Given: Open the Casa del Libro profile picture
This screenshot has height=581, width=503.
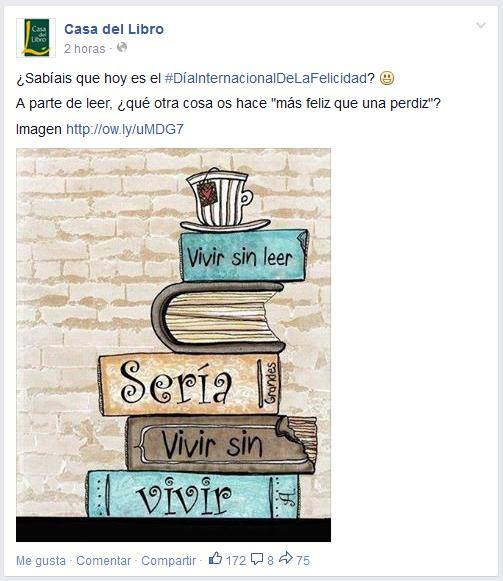Looking at the screenshot, I should (36, 37).
